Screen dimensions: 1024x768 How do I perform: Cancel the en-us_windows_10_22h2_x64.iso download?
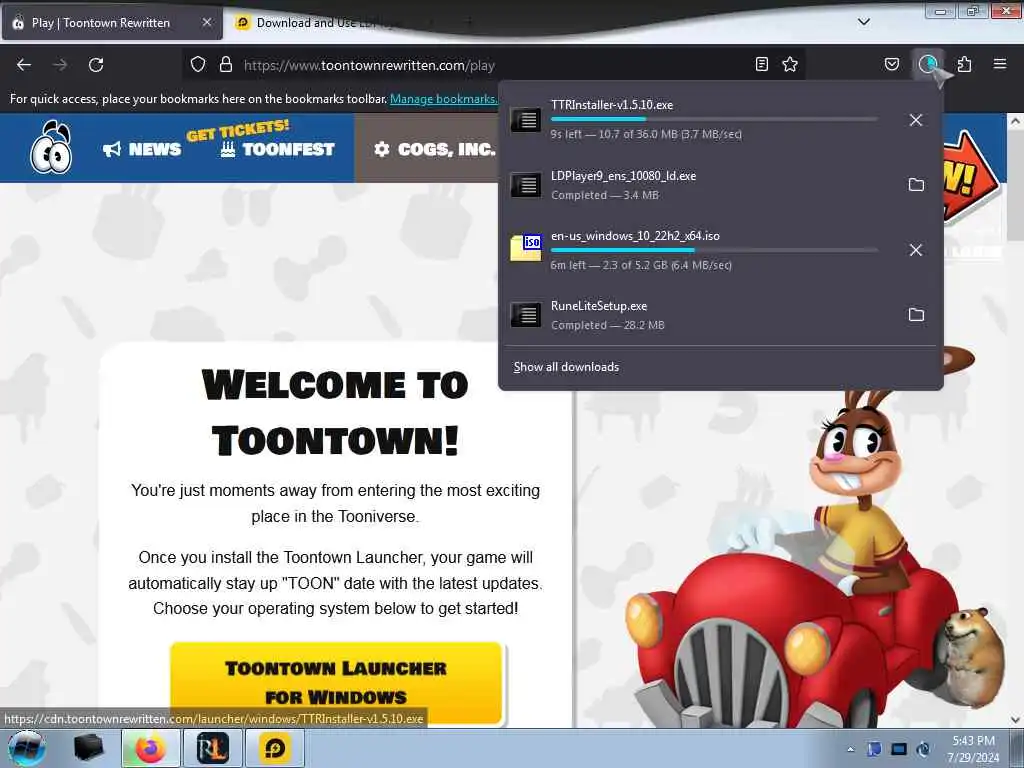[916, 249]
